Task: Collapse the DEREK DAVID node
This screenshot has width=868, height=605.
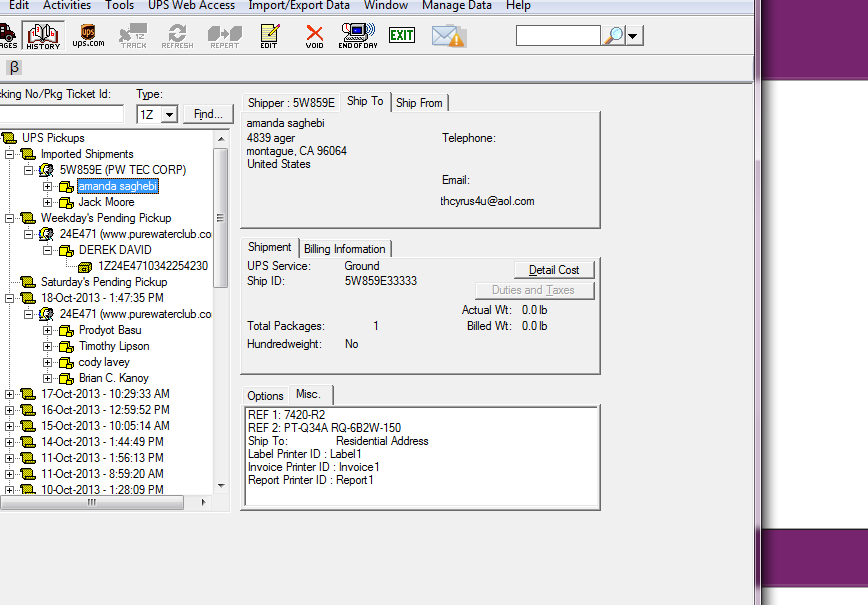Action: pyautogui.click(x=48, y=251)
